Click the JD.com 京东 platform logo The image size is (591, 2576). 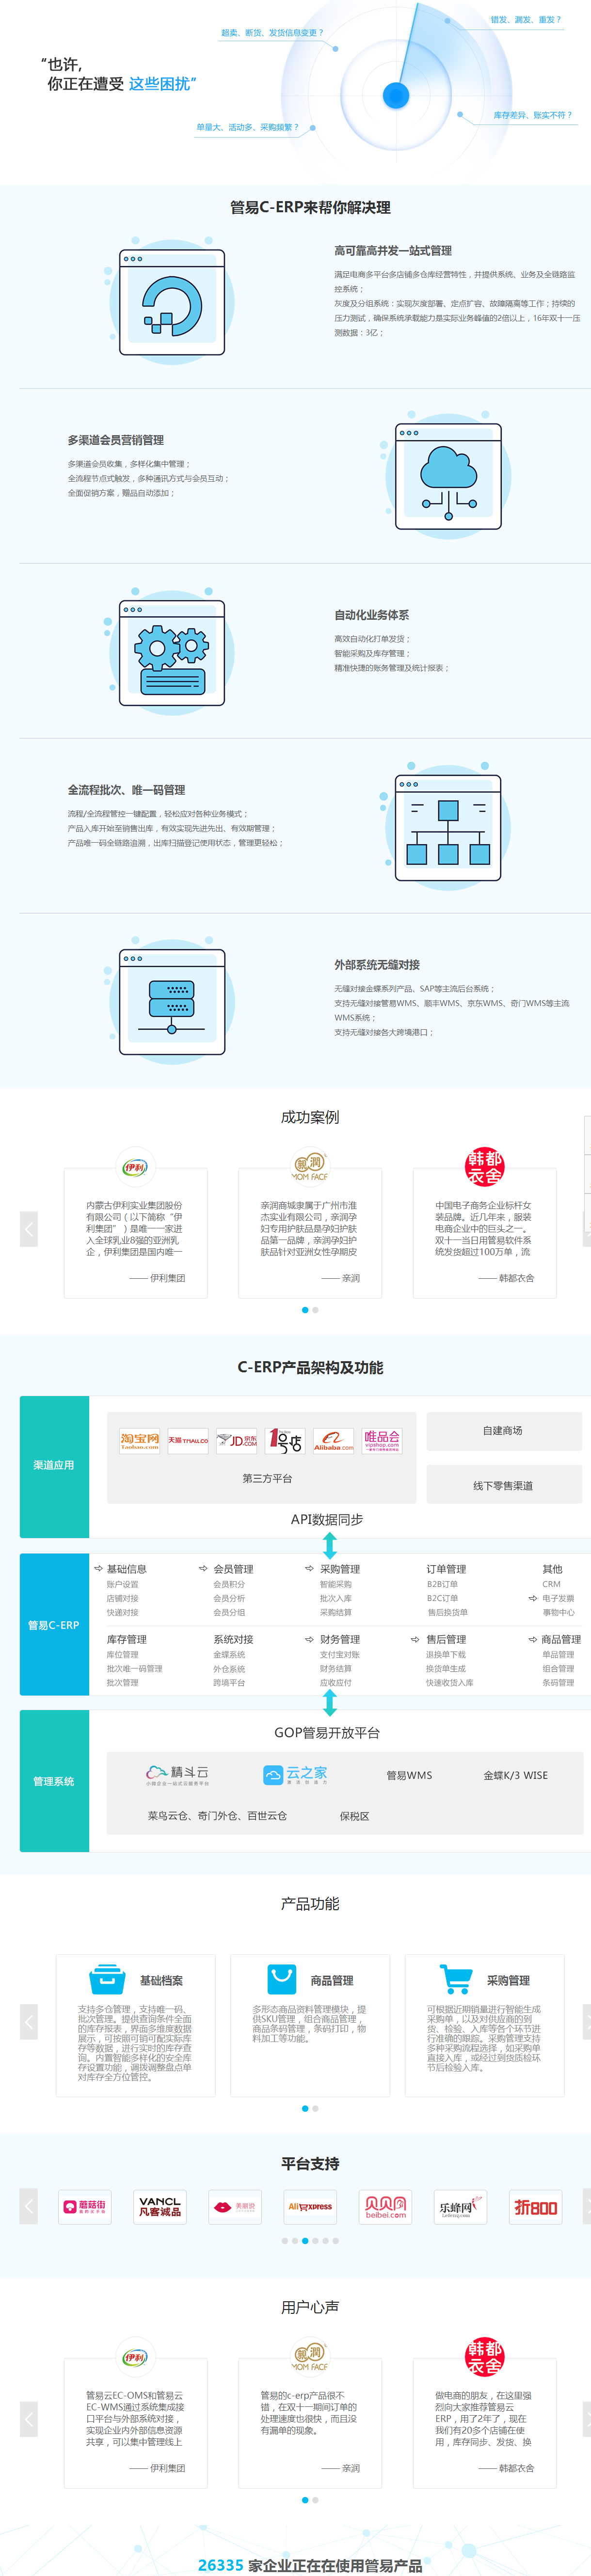(237, 1440)
